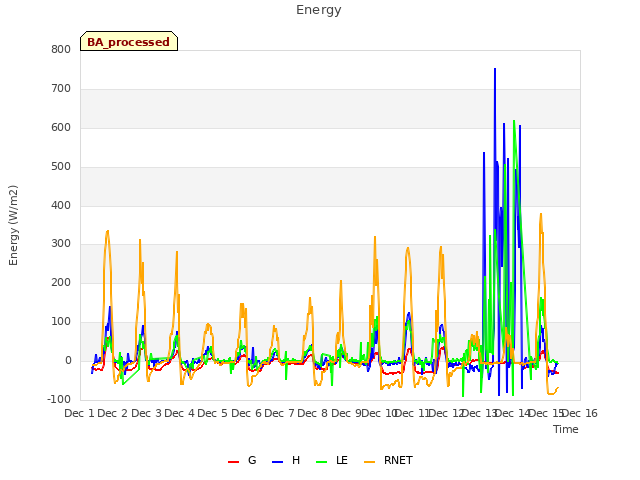This screenshot has height=480, width=640.
Task: Click the y-axis label Energy (W/m2)
Action: coord(13,225)
